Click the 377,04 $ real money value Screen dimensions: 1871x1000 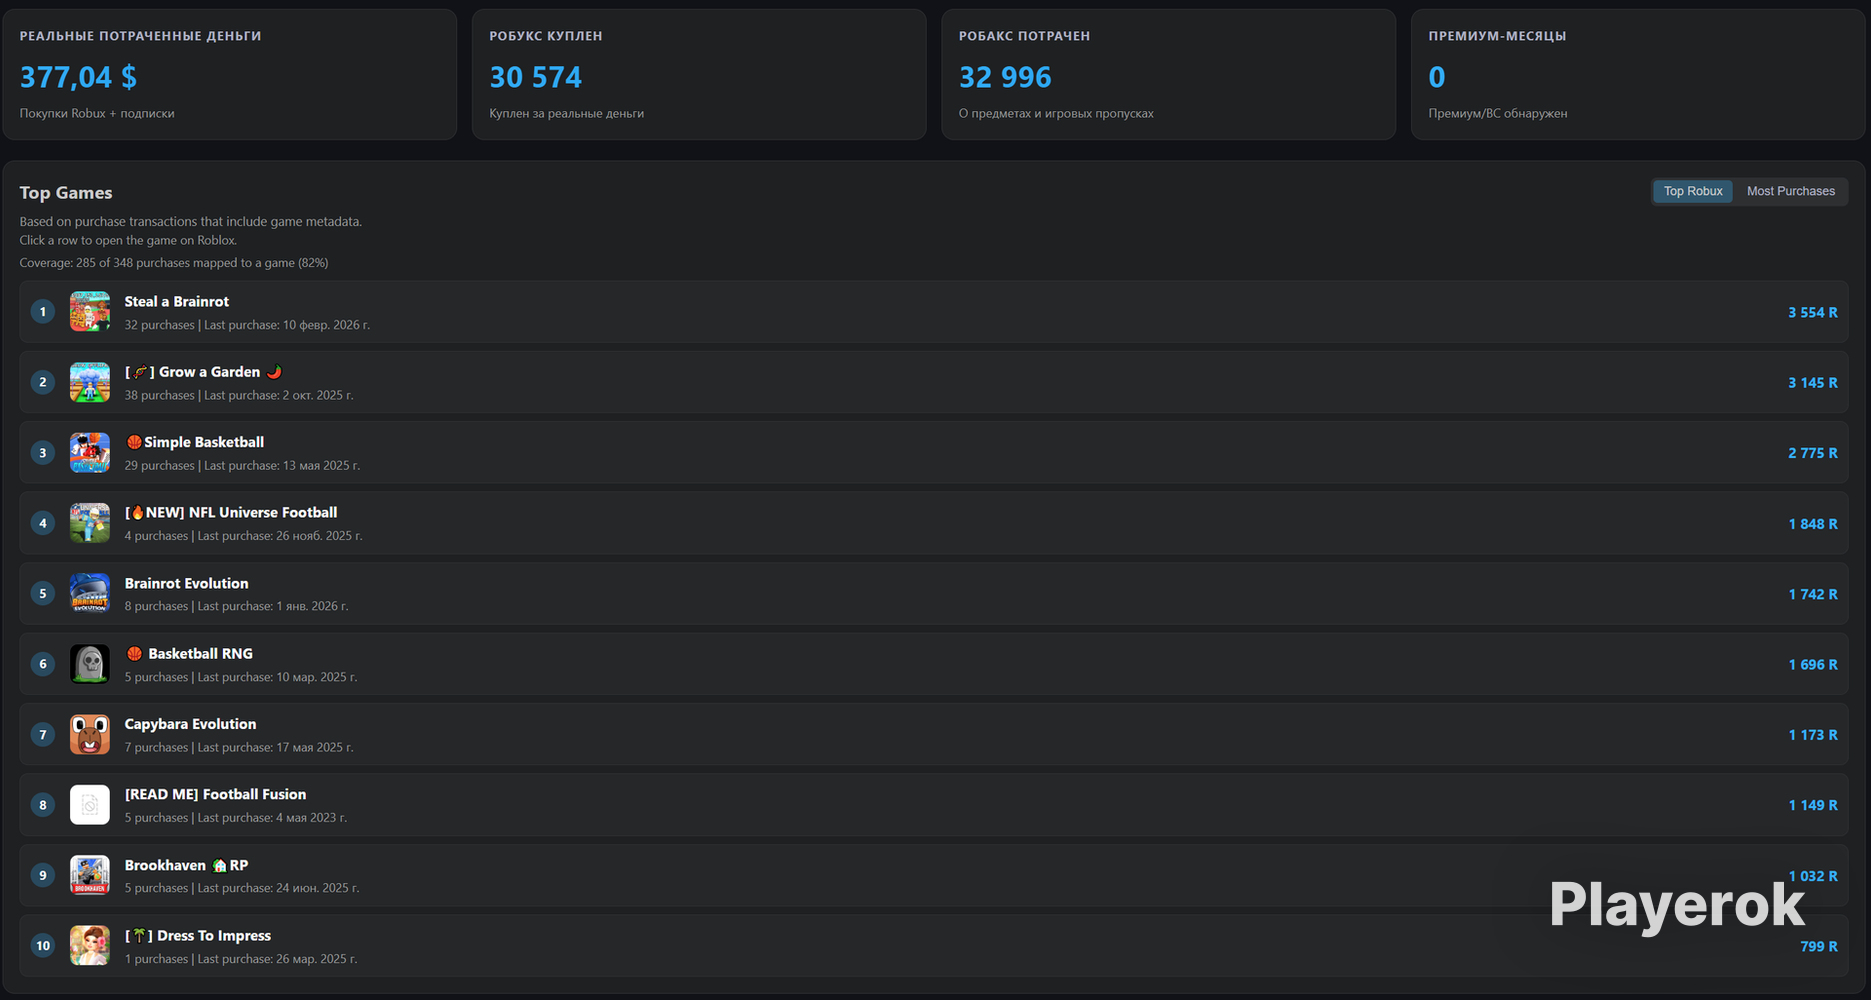[78, 77]
